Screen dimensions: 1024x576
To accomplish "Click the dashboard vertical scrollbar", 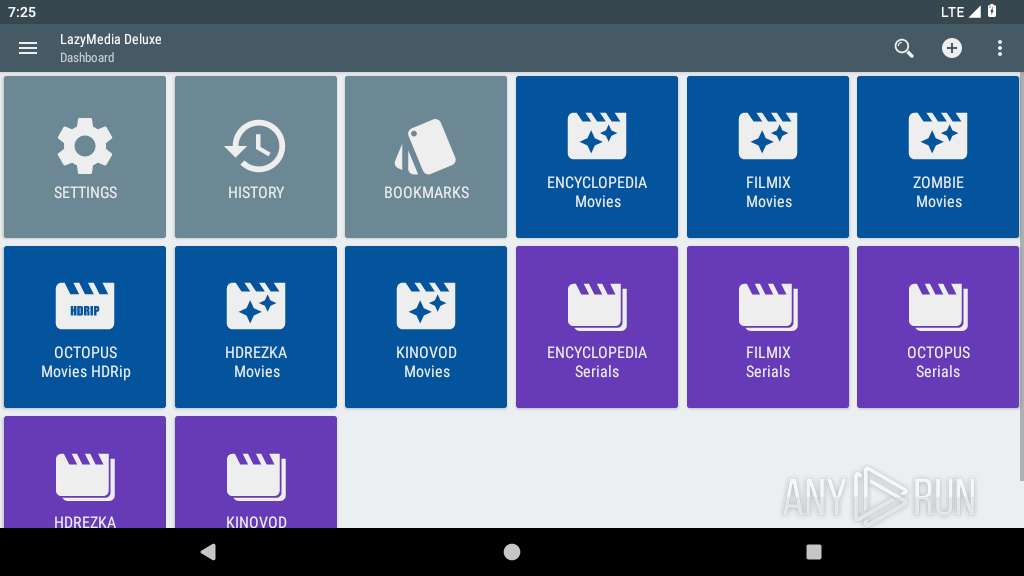I will pyautogui.click(x=1021, y=278).
